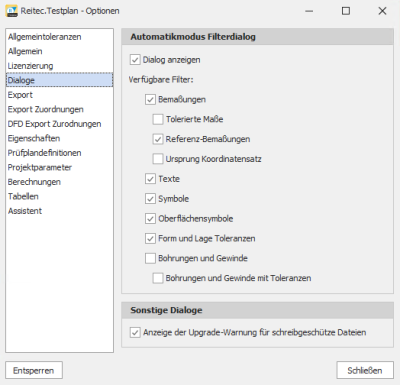The height and width of the screenshot is (385, 400).
Task: Open the Lizenzierung options page
Action: click(x=59, y=66)
